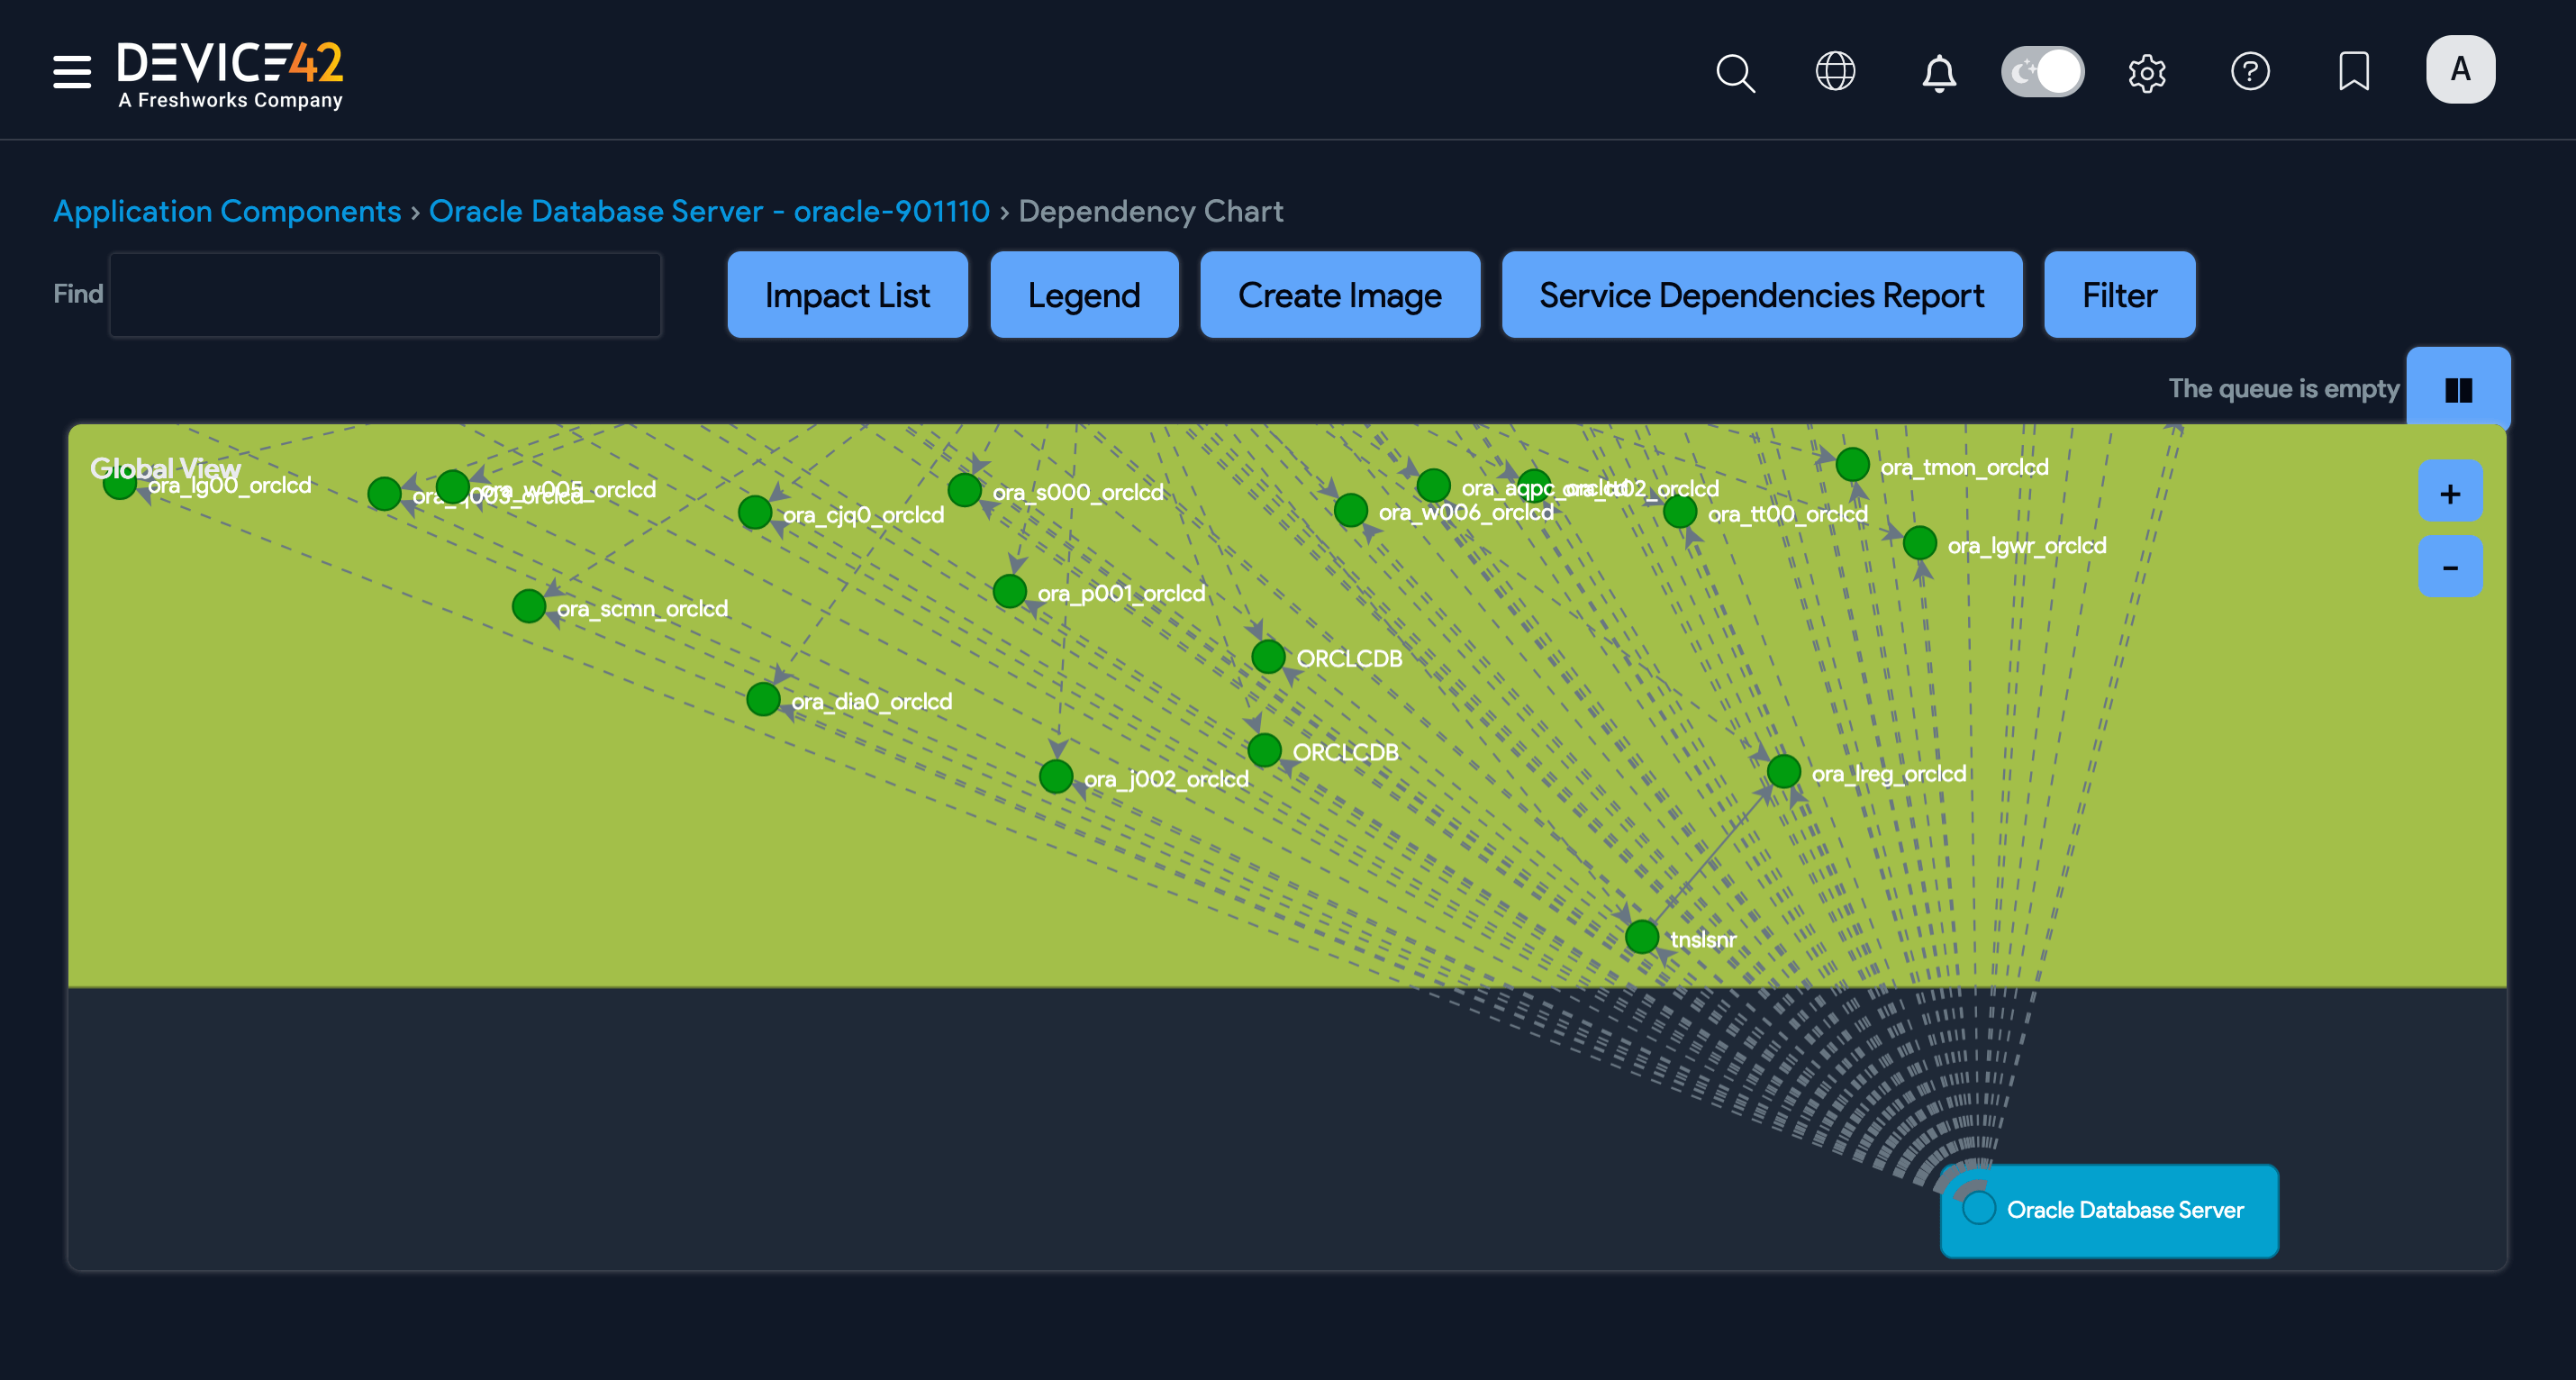Toggle the dark/light theme switch
Viewport: 2576px width, 1380px height.
click(2042, 70)
